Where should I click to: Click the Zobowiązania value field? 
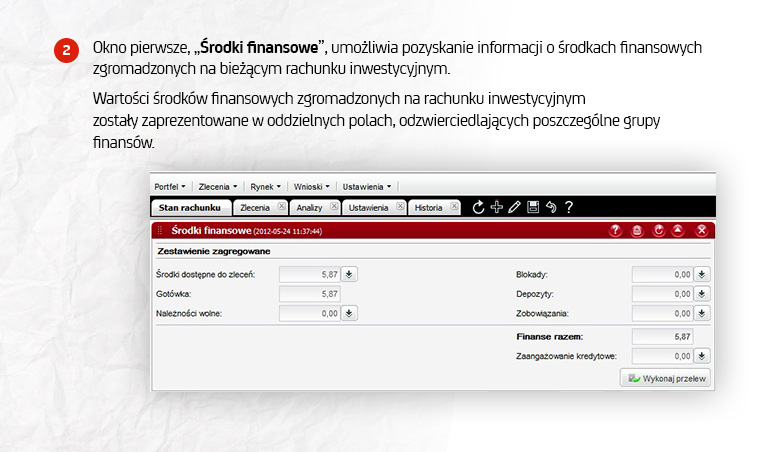coord(663,313)
